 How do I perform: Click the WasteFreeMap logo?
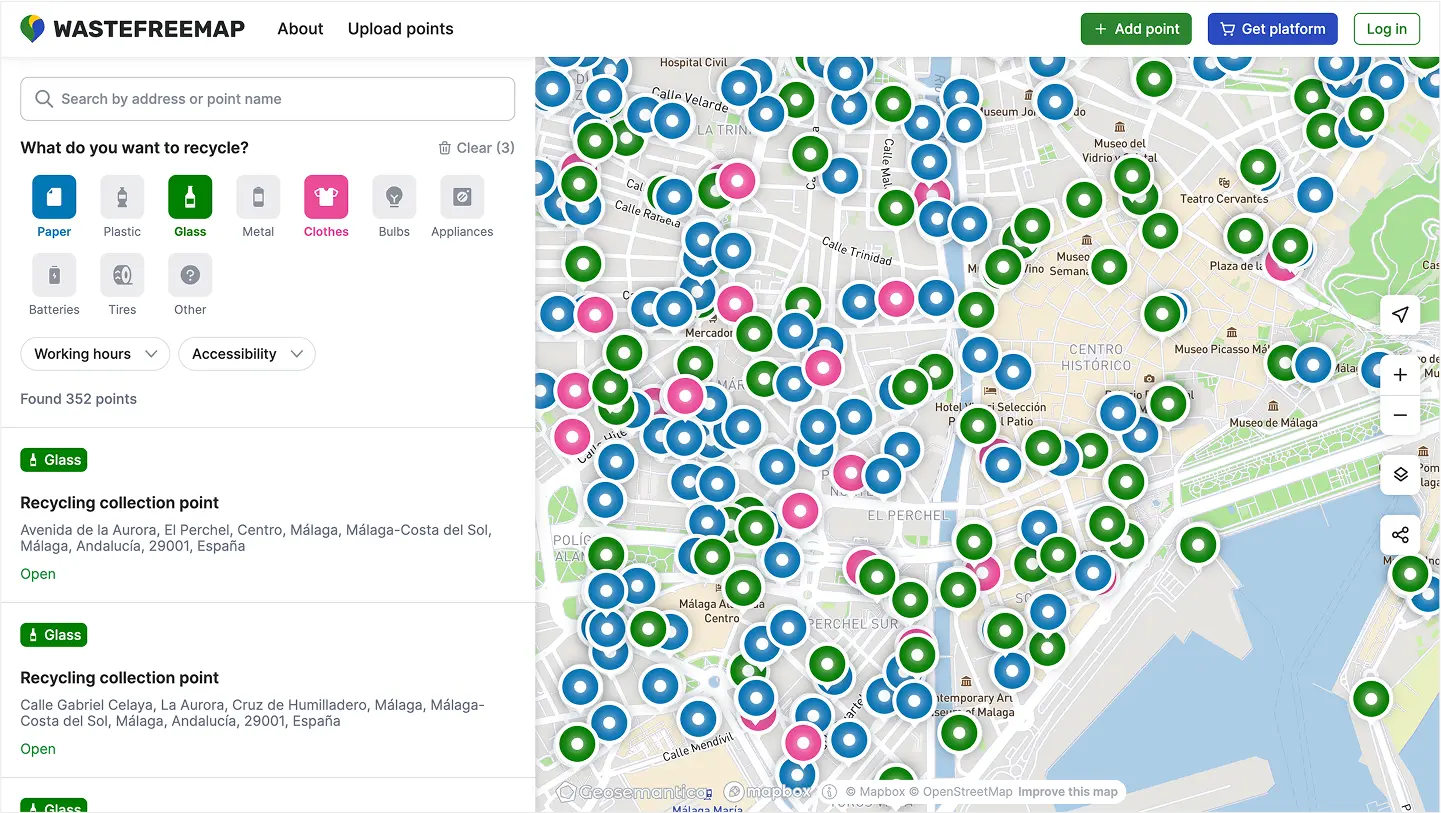coord(132,29)
